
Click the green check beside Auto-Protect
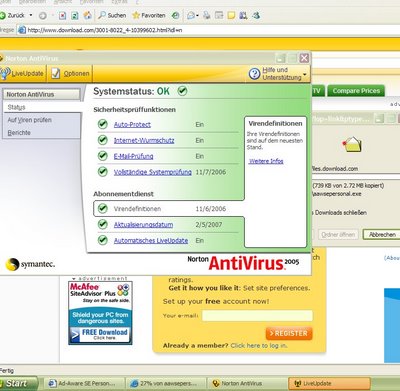pos(103,124)
